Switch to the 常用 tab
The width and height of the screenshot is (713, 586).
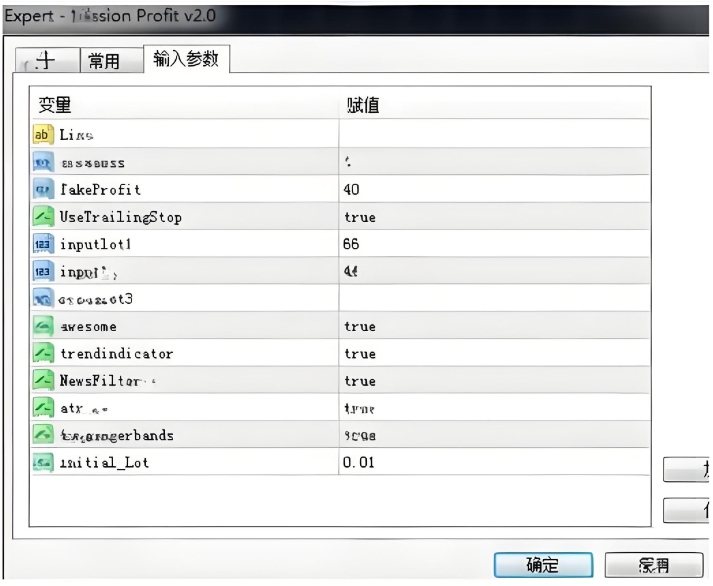pos(104,62)
